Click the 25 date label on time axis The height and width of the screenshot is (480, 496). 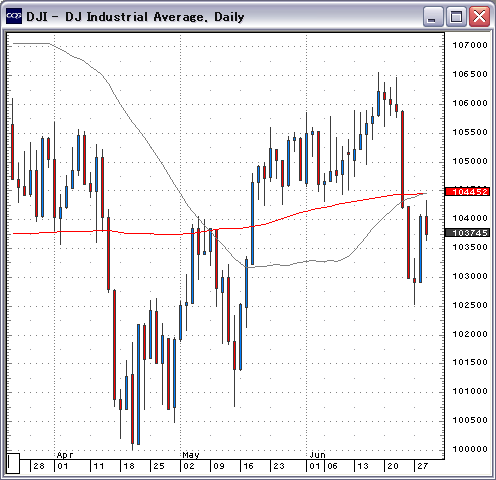[159, 466]
